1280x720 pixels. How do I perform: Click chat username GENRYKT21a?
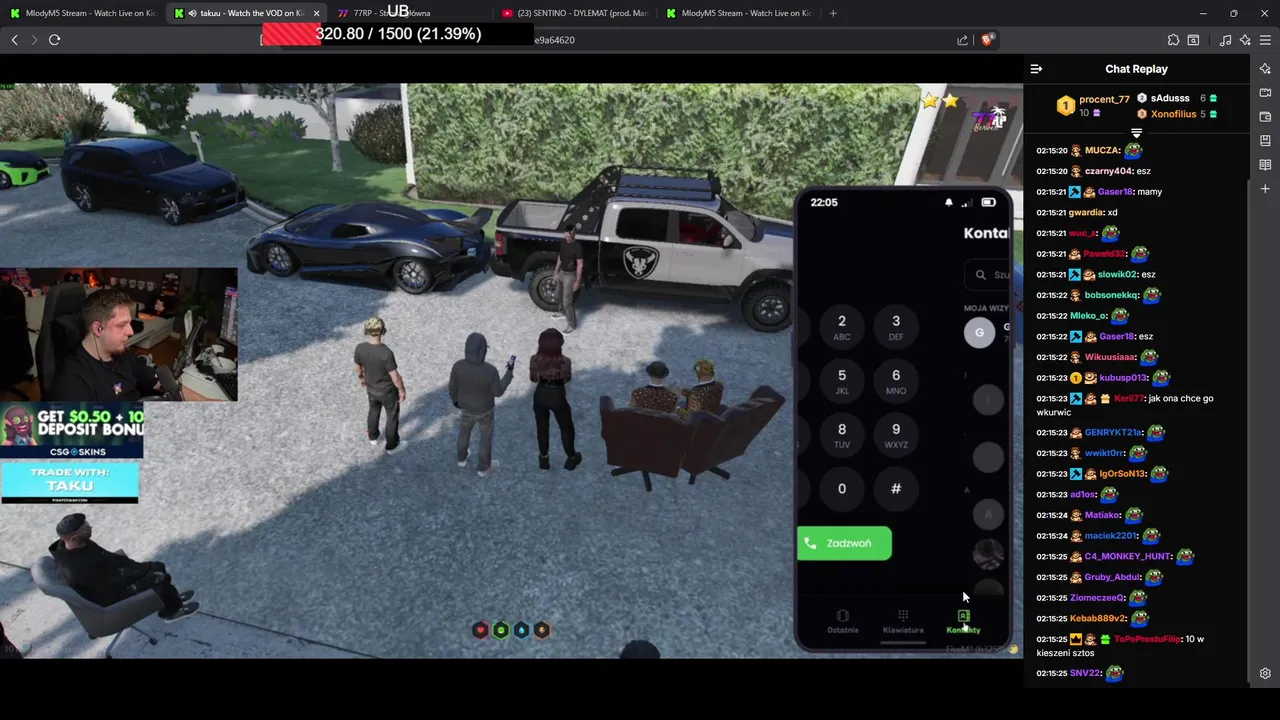(1113, 432)
